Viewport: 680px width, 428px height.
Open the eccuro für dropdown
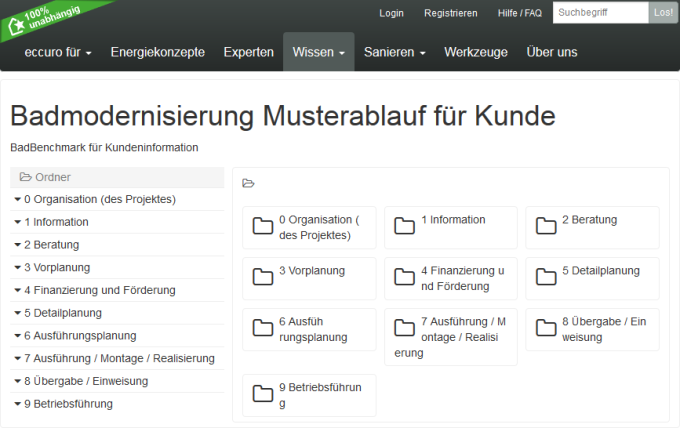point(58,52)
